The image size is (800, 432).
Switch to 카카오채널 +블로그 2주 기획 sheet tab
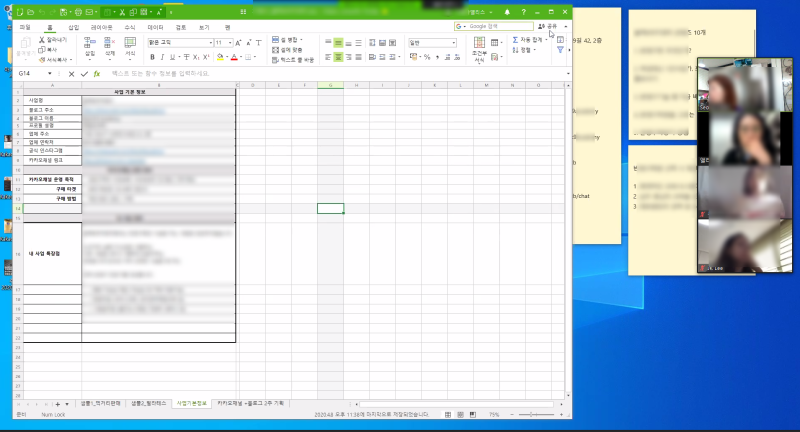(x=251, y=403)
